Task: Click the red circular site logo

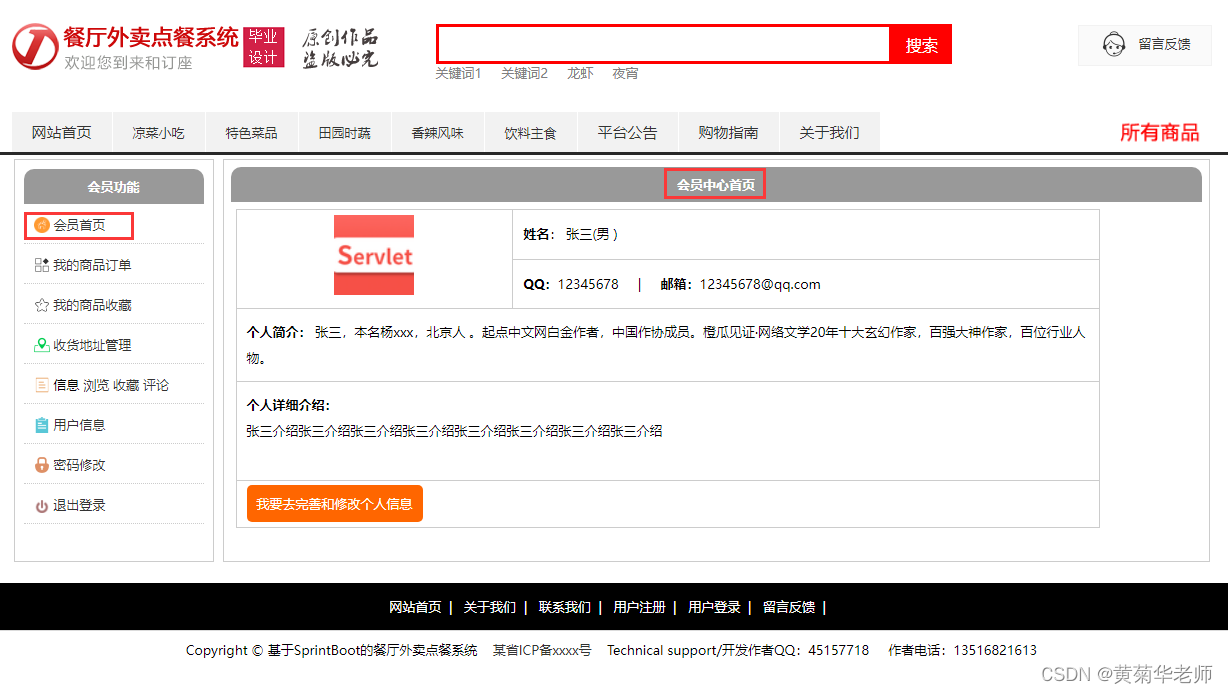Action: [35, 46]
